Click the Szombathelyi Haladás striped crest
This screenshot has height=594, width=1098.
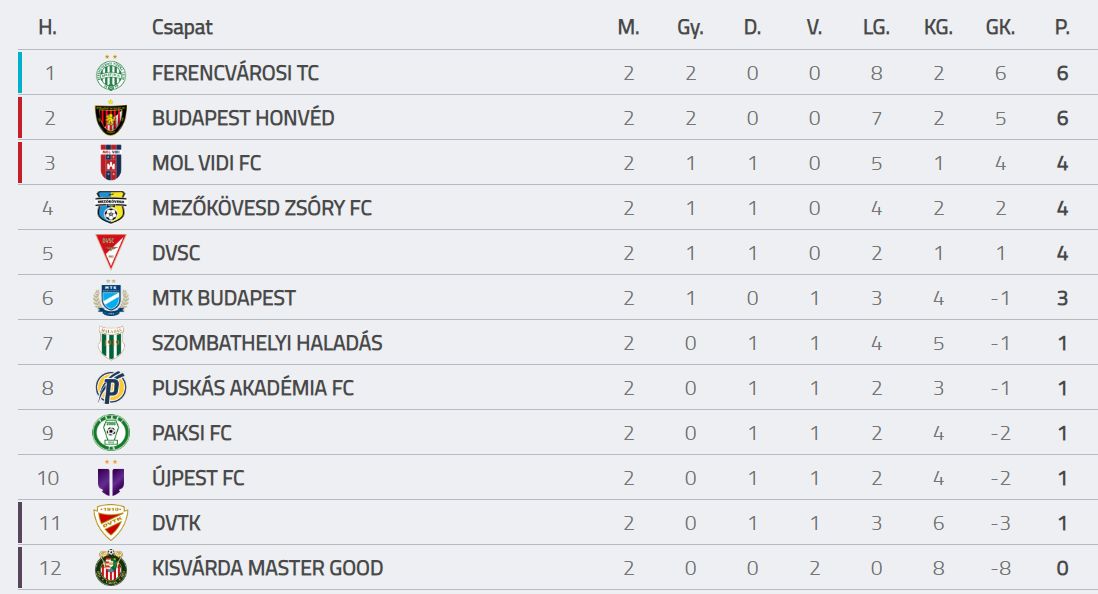click(x=111, y=343)
